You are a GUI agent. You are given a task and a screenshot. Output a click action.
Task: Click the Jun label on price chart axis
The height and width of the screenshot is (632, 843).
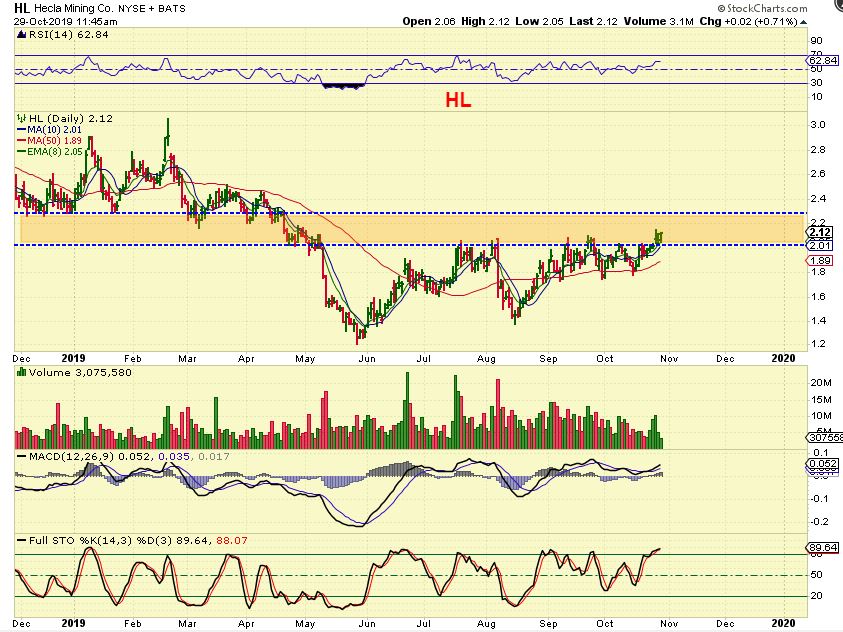coord(367,358)
